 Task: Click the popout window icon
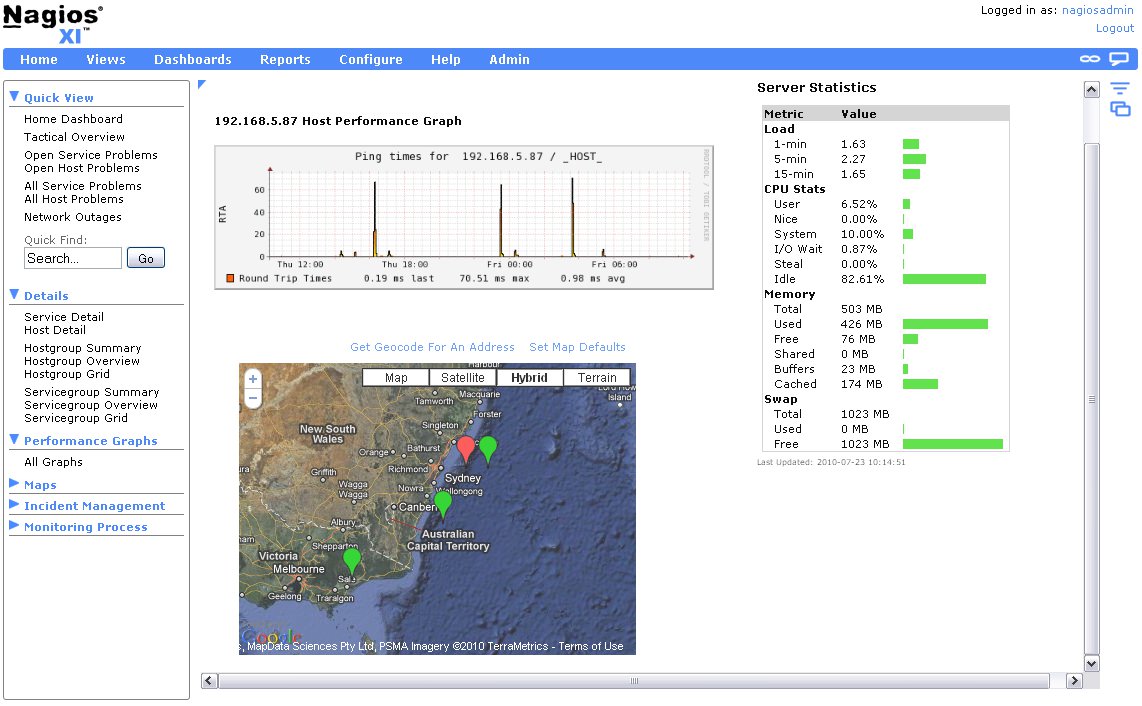pyautogui.click(x=1120, y=109)
